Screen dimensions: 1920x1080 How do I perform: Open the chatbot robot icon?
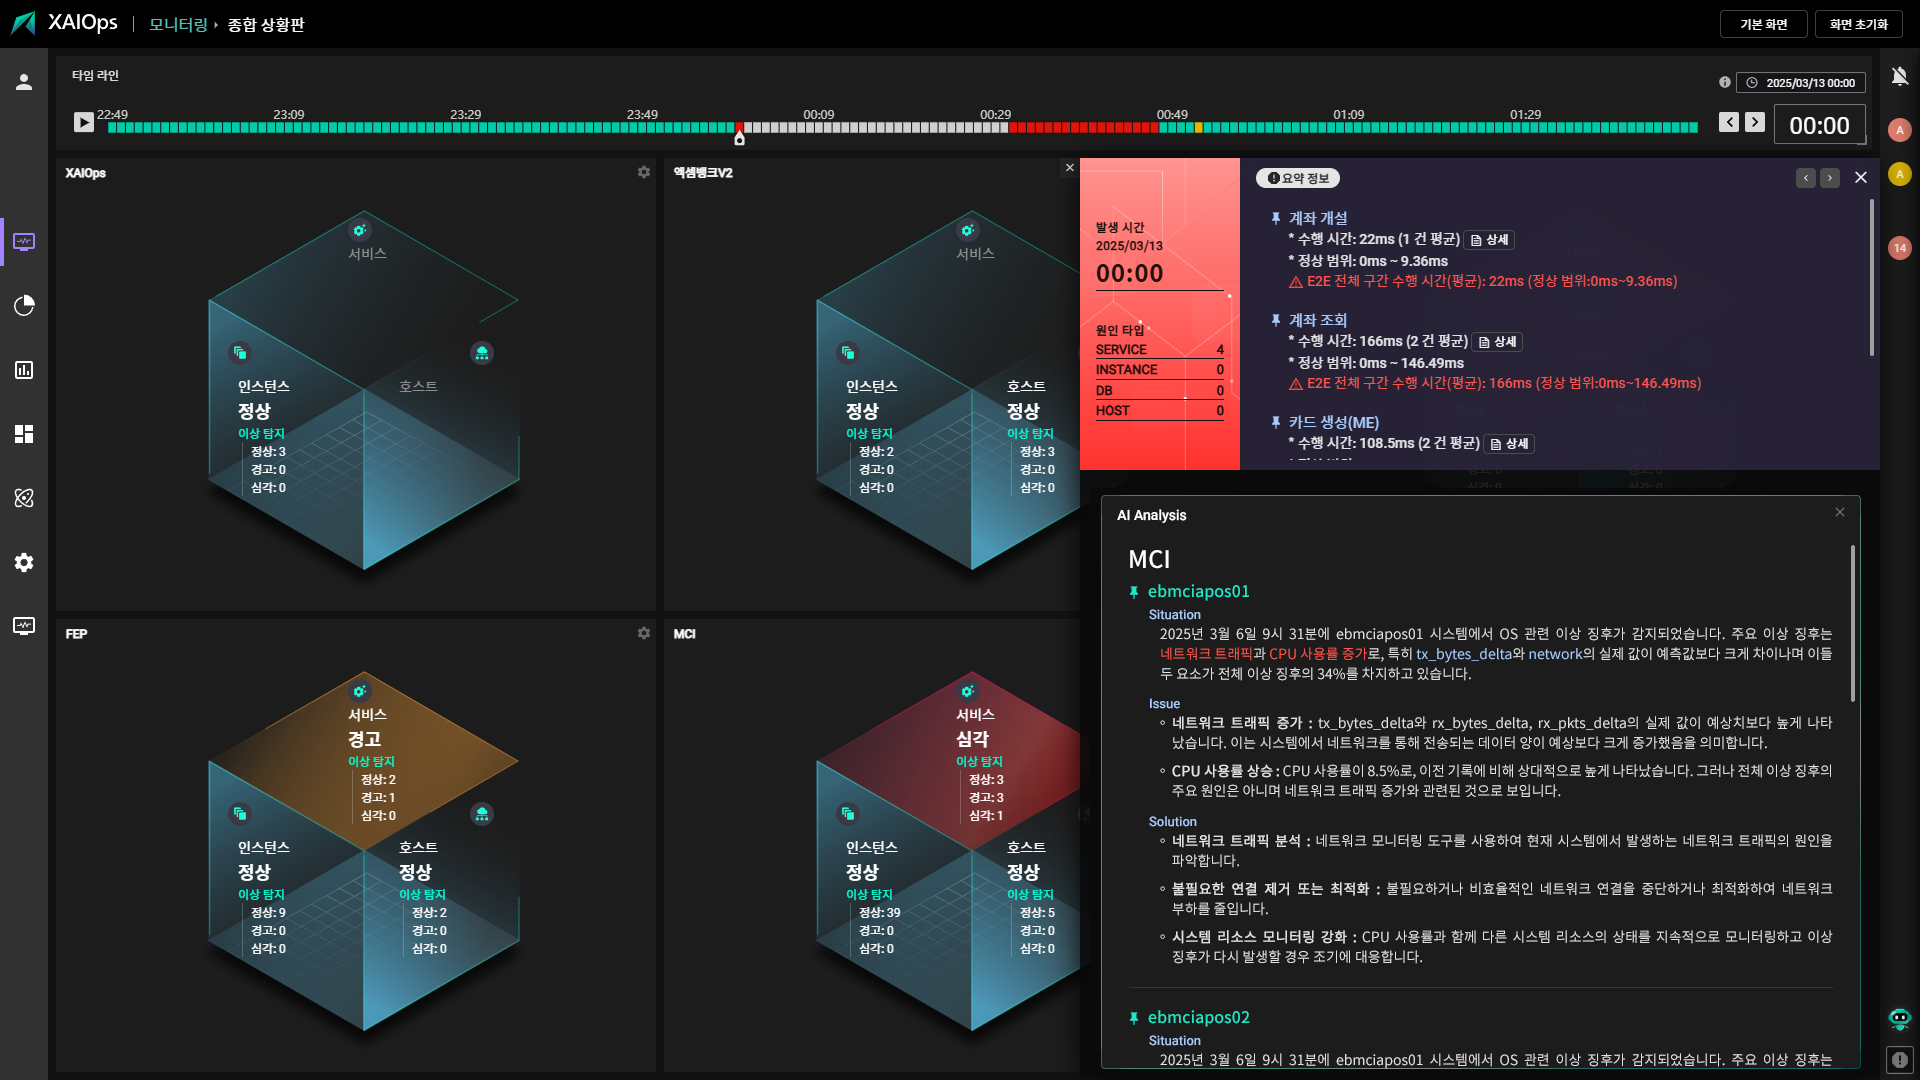(1899, 1019)
